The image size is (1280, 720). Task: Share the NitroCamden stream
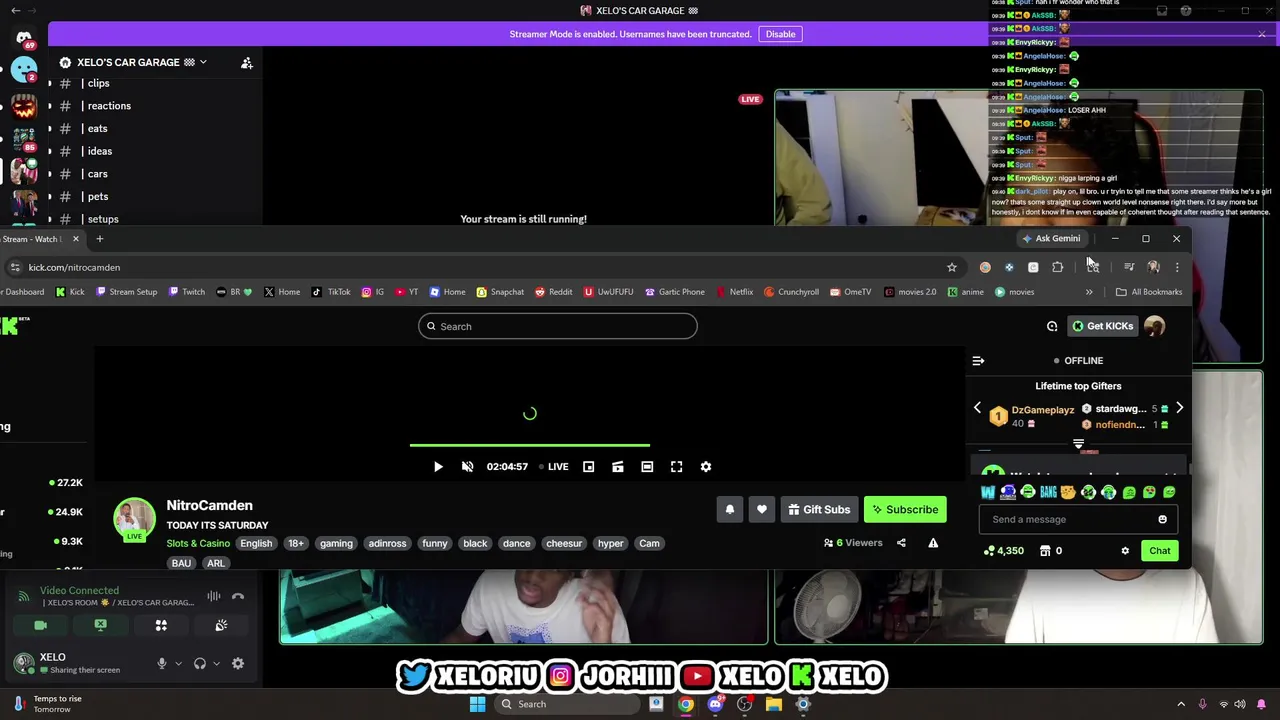tap(901, 543)
